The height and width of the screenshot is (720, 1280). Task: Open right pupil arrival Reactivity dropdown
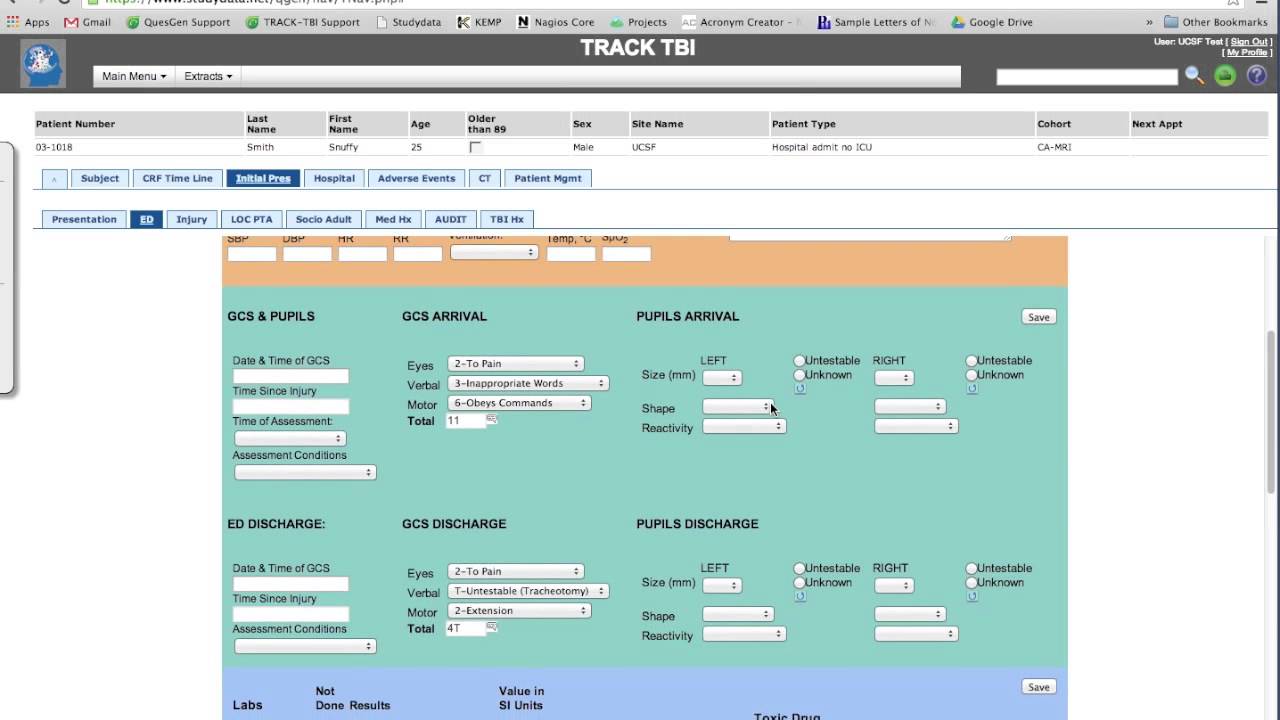pos(916,426)
